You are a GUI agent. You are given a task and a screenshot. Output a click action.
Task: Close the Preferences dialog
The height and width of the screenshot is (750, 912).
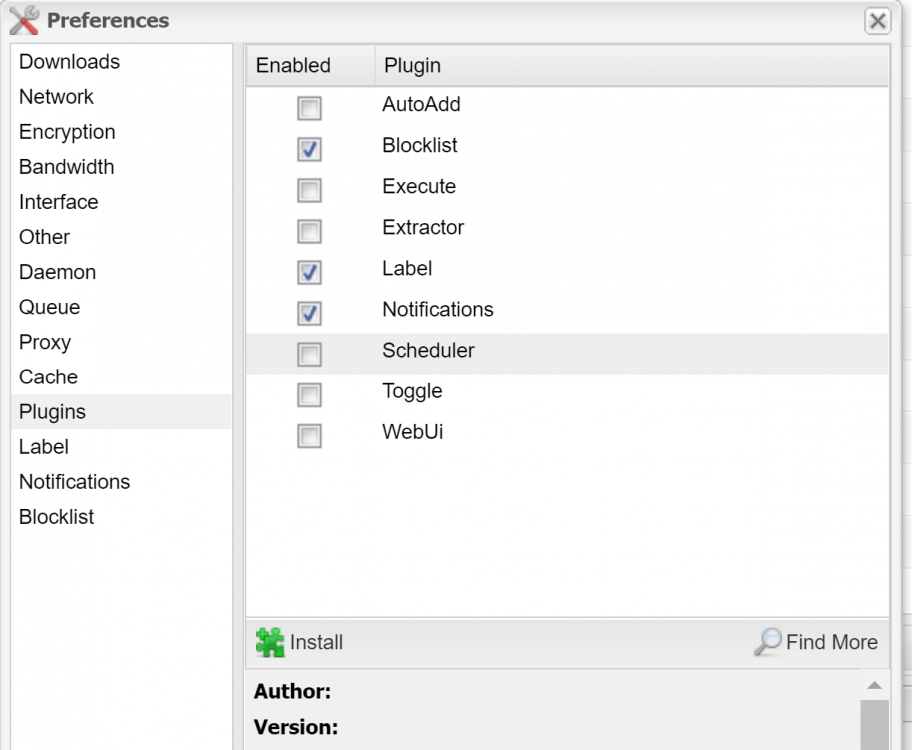point(877,21)
